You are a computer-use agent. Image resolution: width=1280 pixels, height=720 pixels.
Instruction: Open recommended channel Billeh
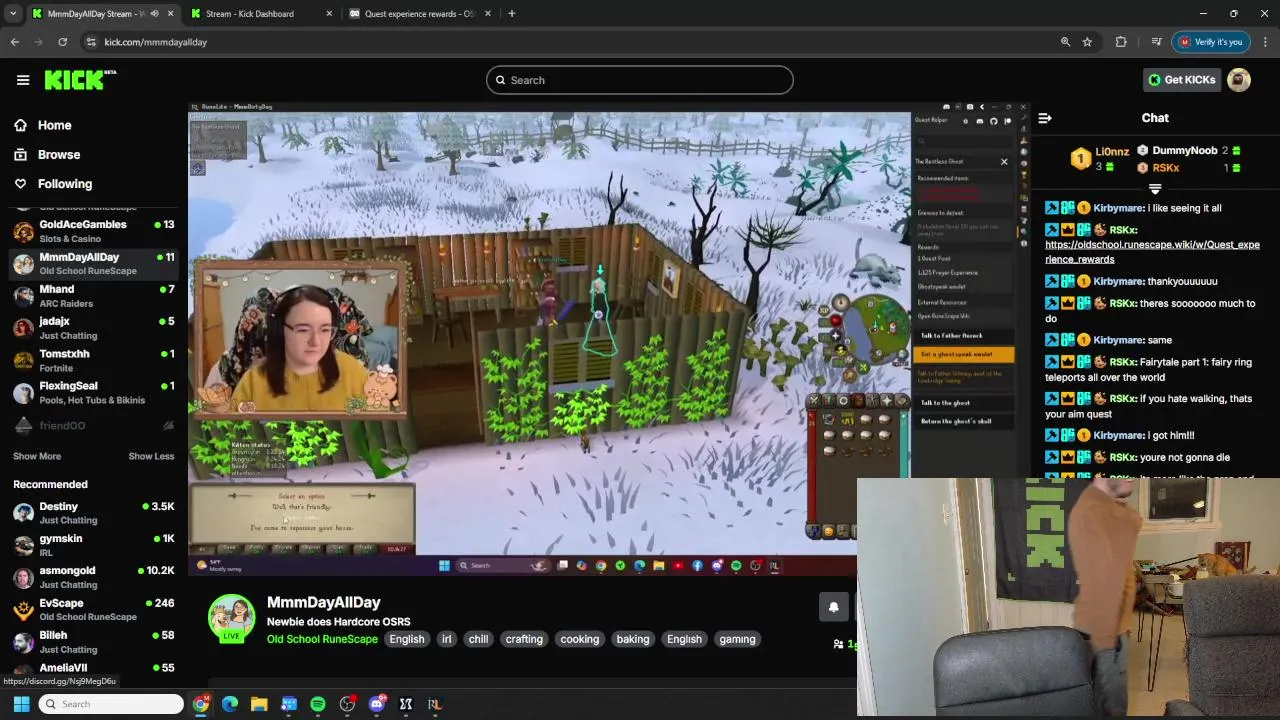click(93, 642)
